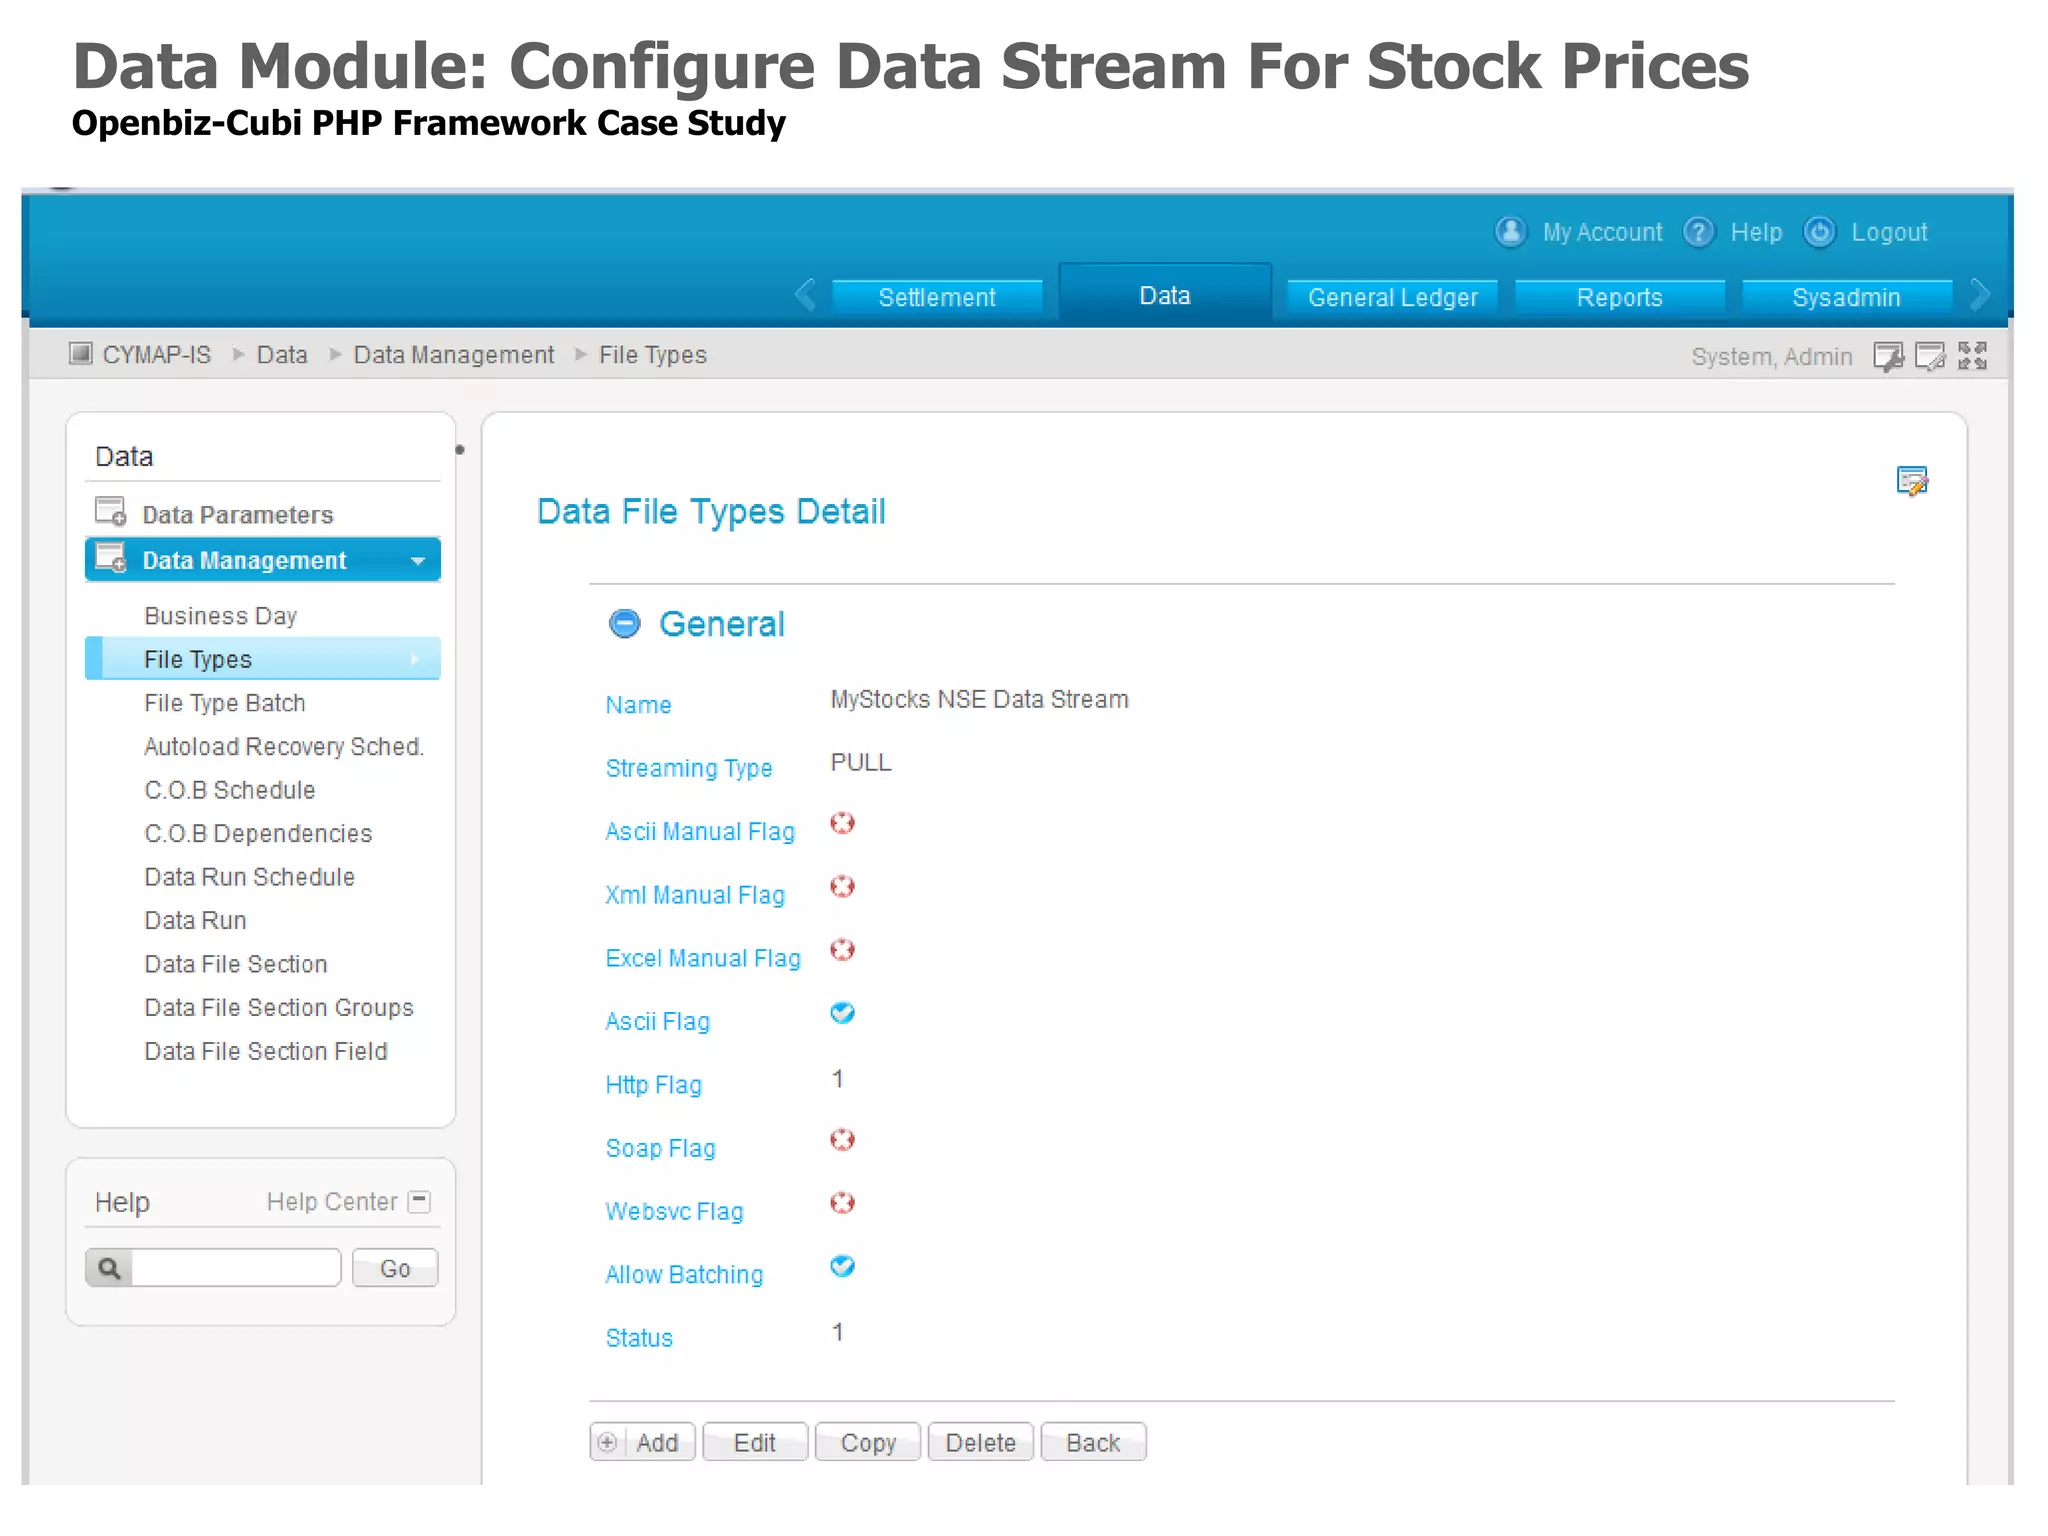The width and height of the screenshot is (2048, 1536).
Task: Toggle the Allow Batching check indicator
Action: coord(842,1266)
